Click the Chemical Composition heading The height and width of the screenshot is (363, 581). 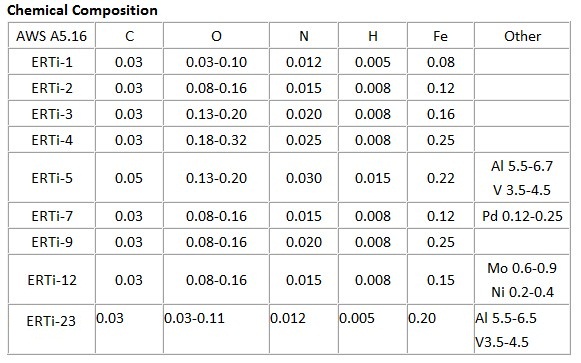[x=82, y=10]
